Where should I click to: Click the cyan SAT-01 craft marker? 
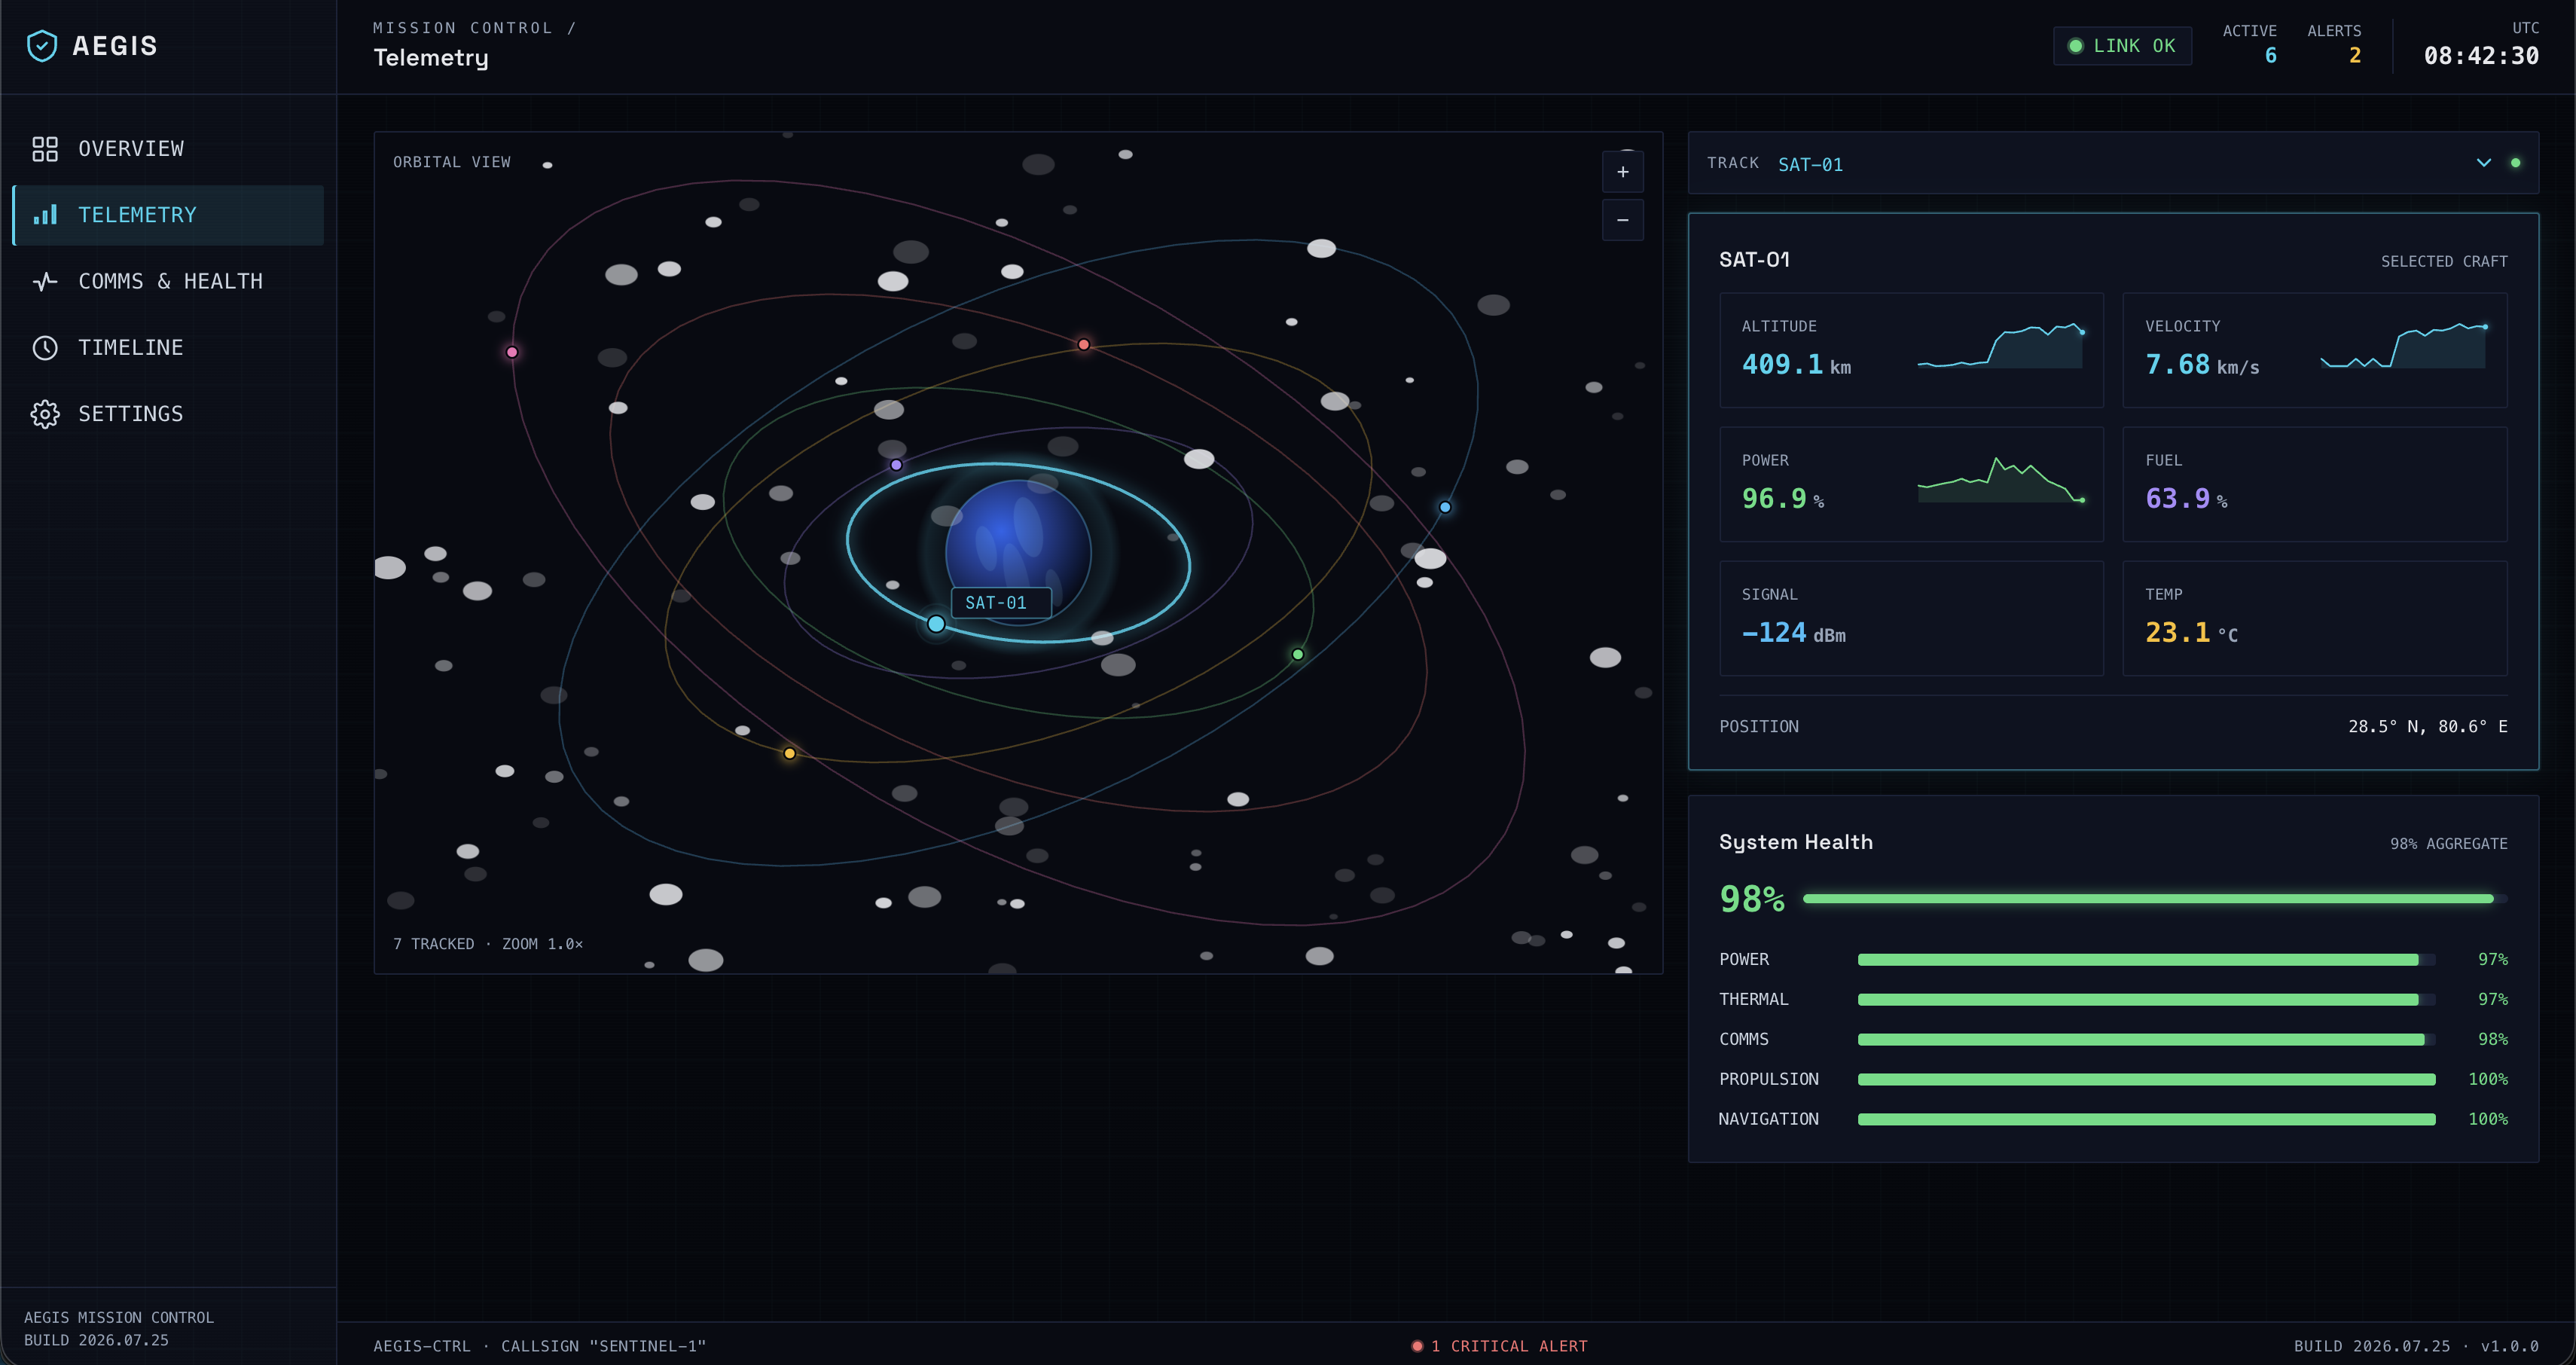[936, 624]
